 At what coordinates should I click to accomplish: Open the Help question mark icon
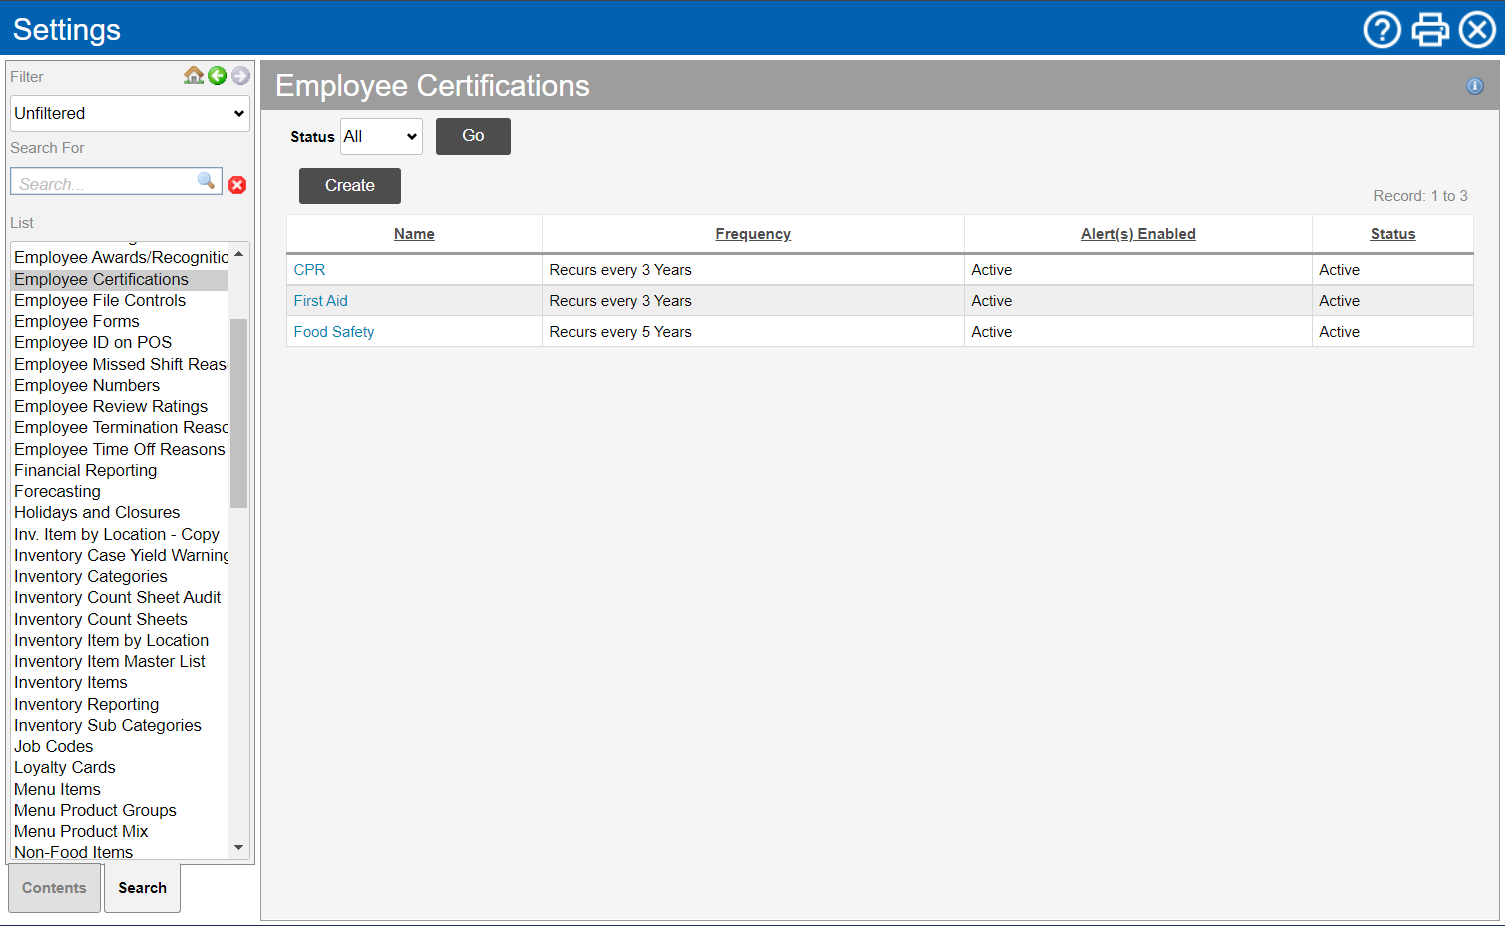pos(1382,30)
